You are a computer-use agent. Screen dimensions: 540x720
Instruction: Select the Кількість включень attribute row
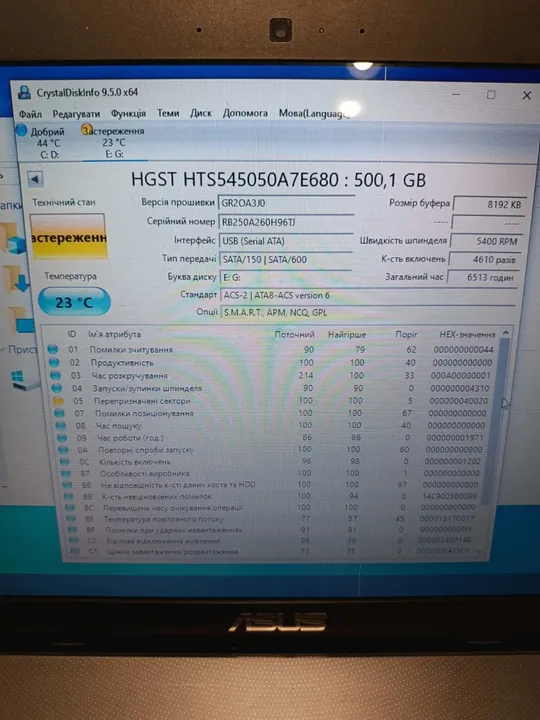point(272,461)
